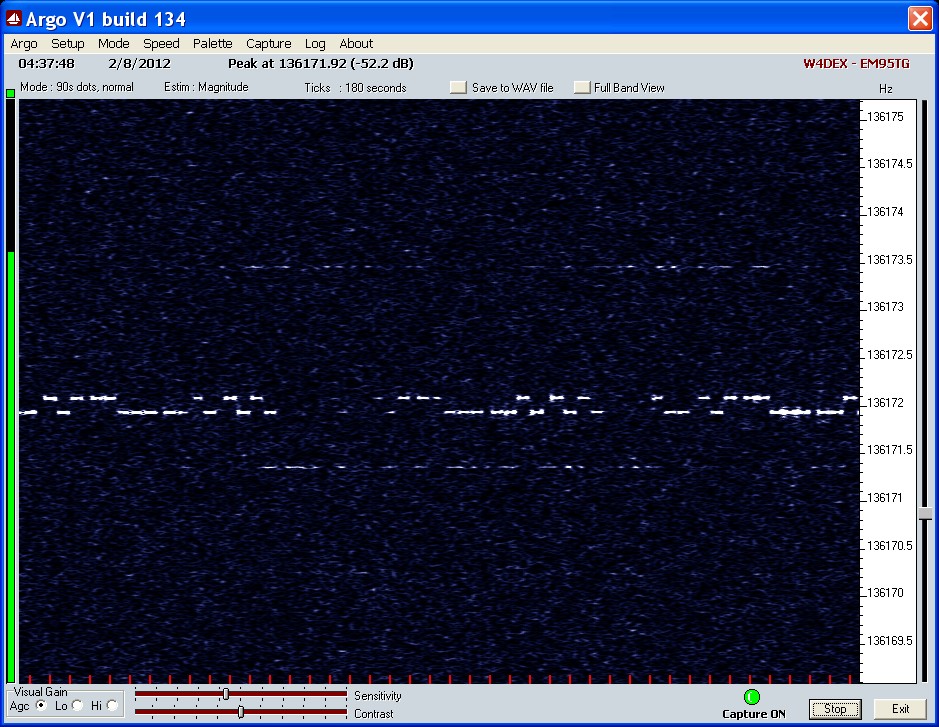This screenshot has height=727, width=939.
Task: Click the 136174 frequency scale label
Action: (885, 212)
